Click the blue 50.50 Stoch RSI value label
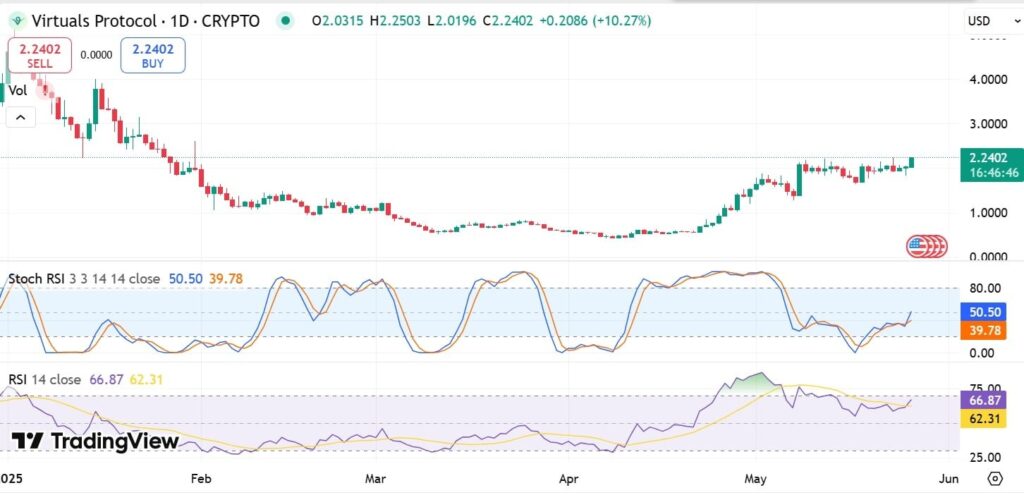Viewport: 1024px width, 495px height. [988, 312]
